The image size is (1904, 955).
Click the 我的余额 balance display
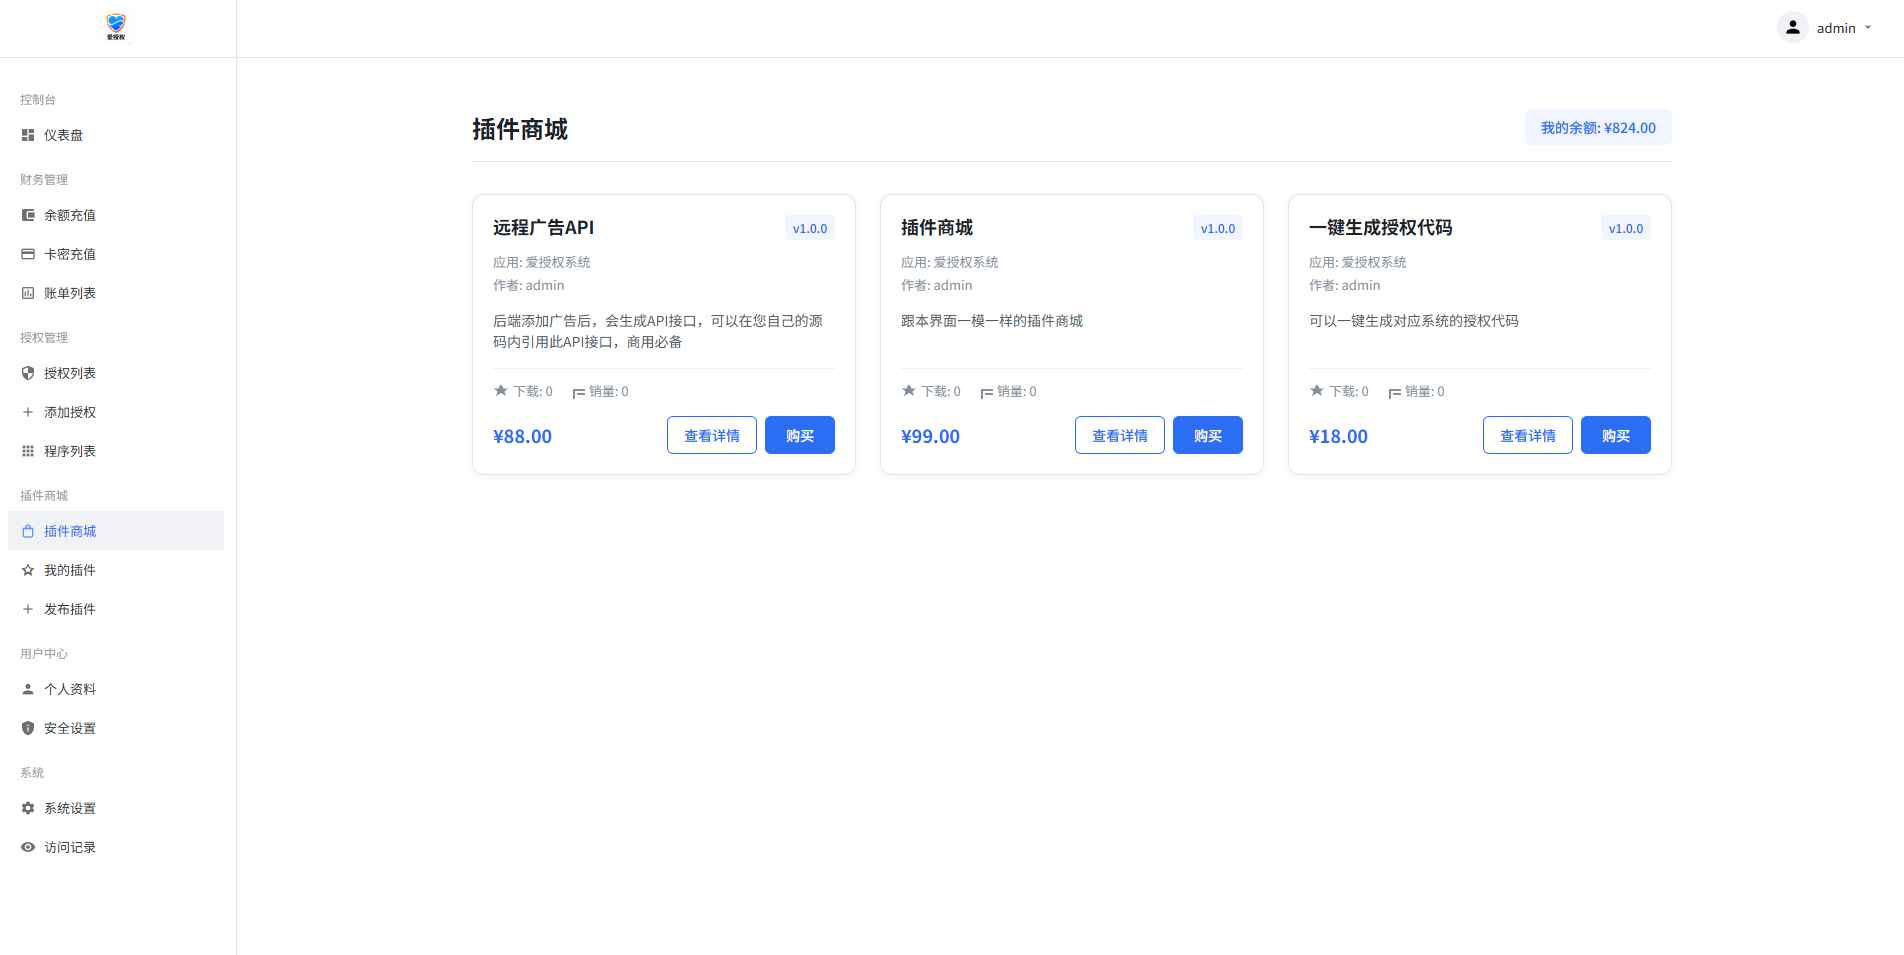tap(1597, 127)
